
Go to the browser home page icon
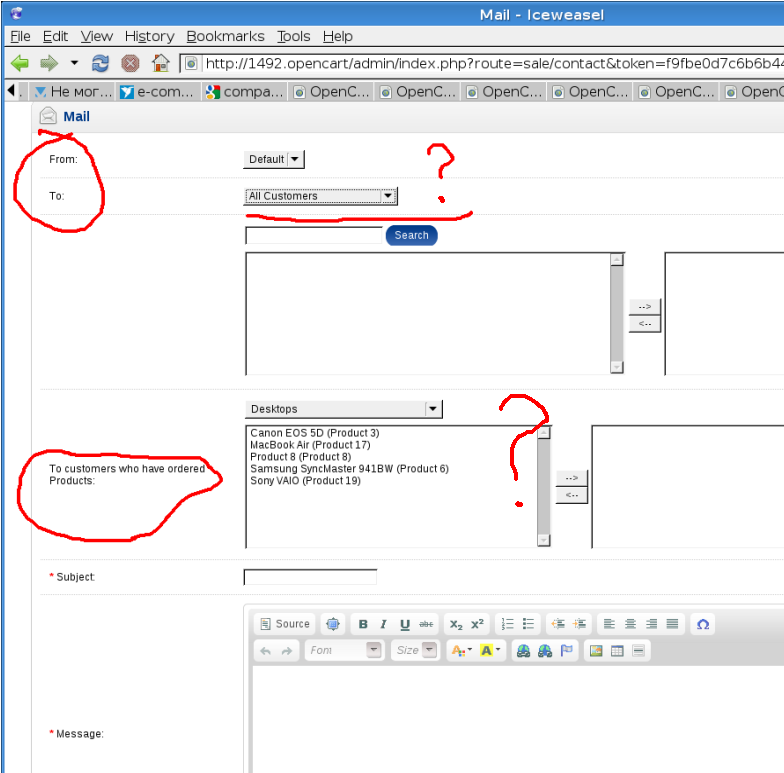point(161,64)
